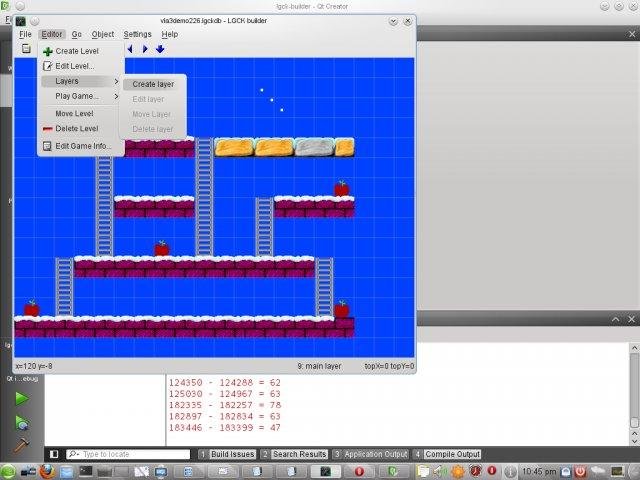Click the info tray icon beside clock
The image size is (640, 480).
(x=510, y=472)
